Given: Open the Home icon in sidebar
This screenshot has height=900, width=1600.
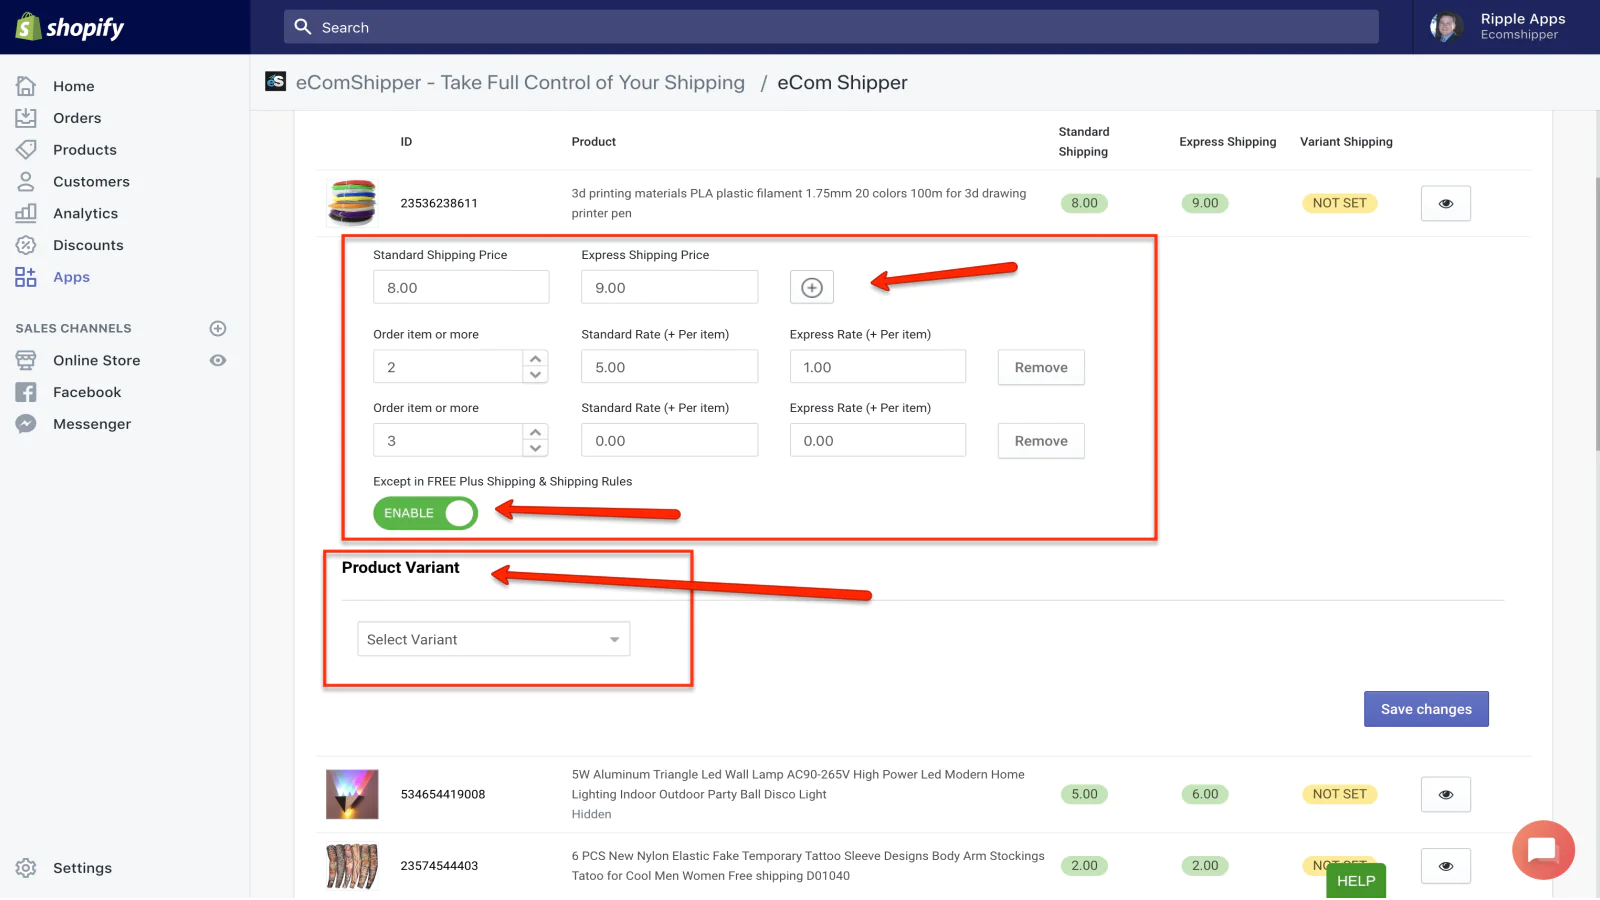Looking at the screenshot, I should coord(26,86).
